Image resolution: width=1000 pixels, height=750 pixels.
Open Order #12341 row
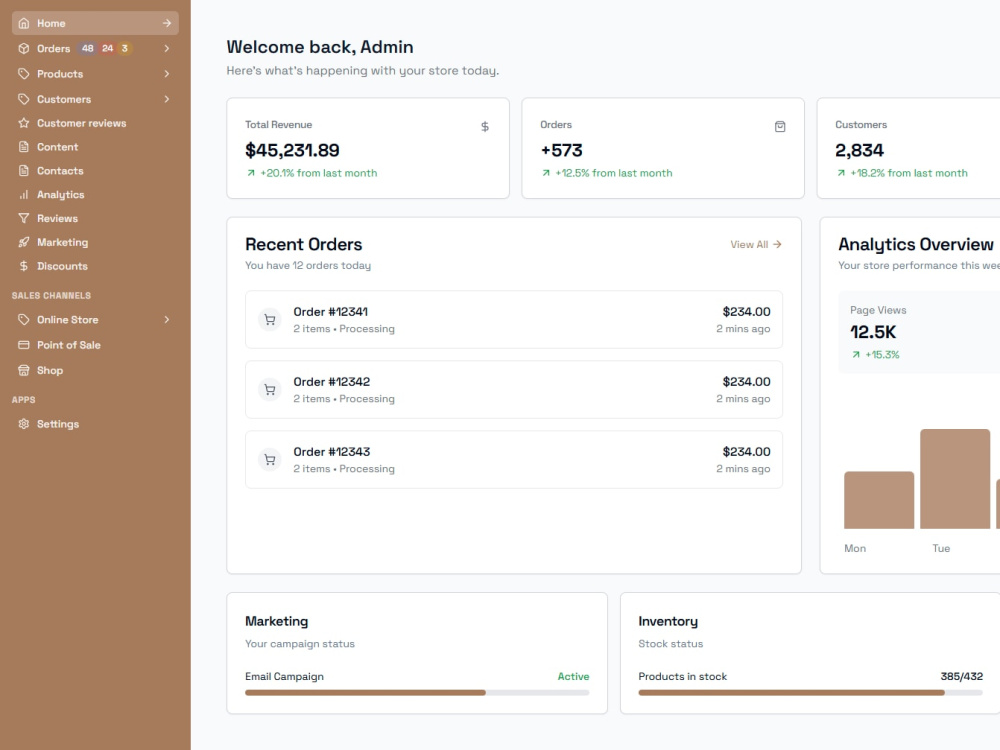click(514, 320)
